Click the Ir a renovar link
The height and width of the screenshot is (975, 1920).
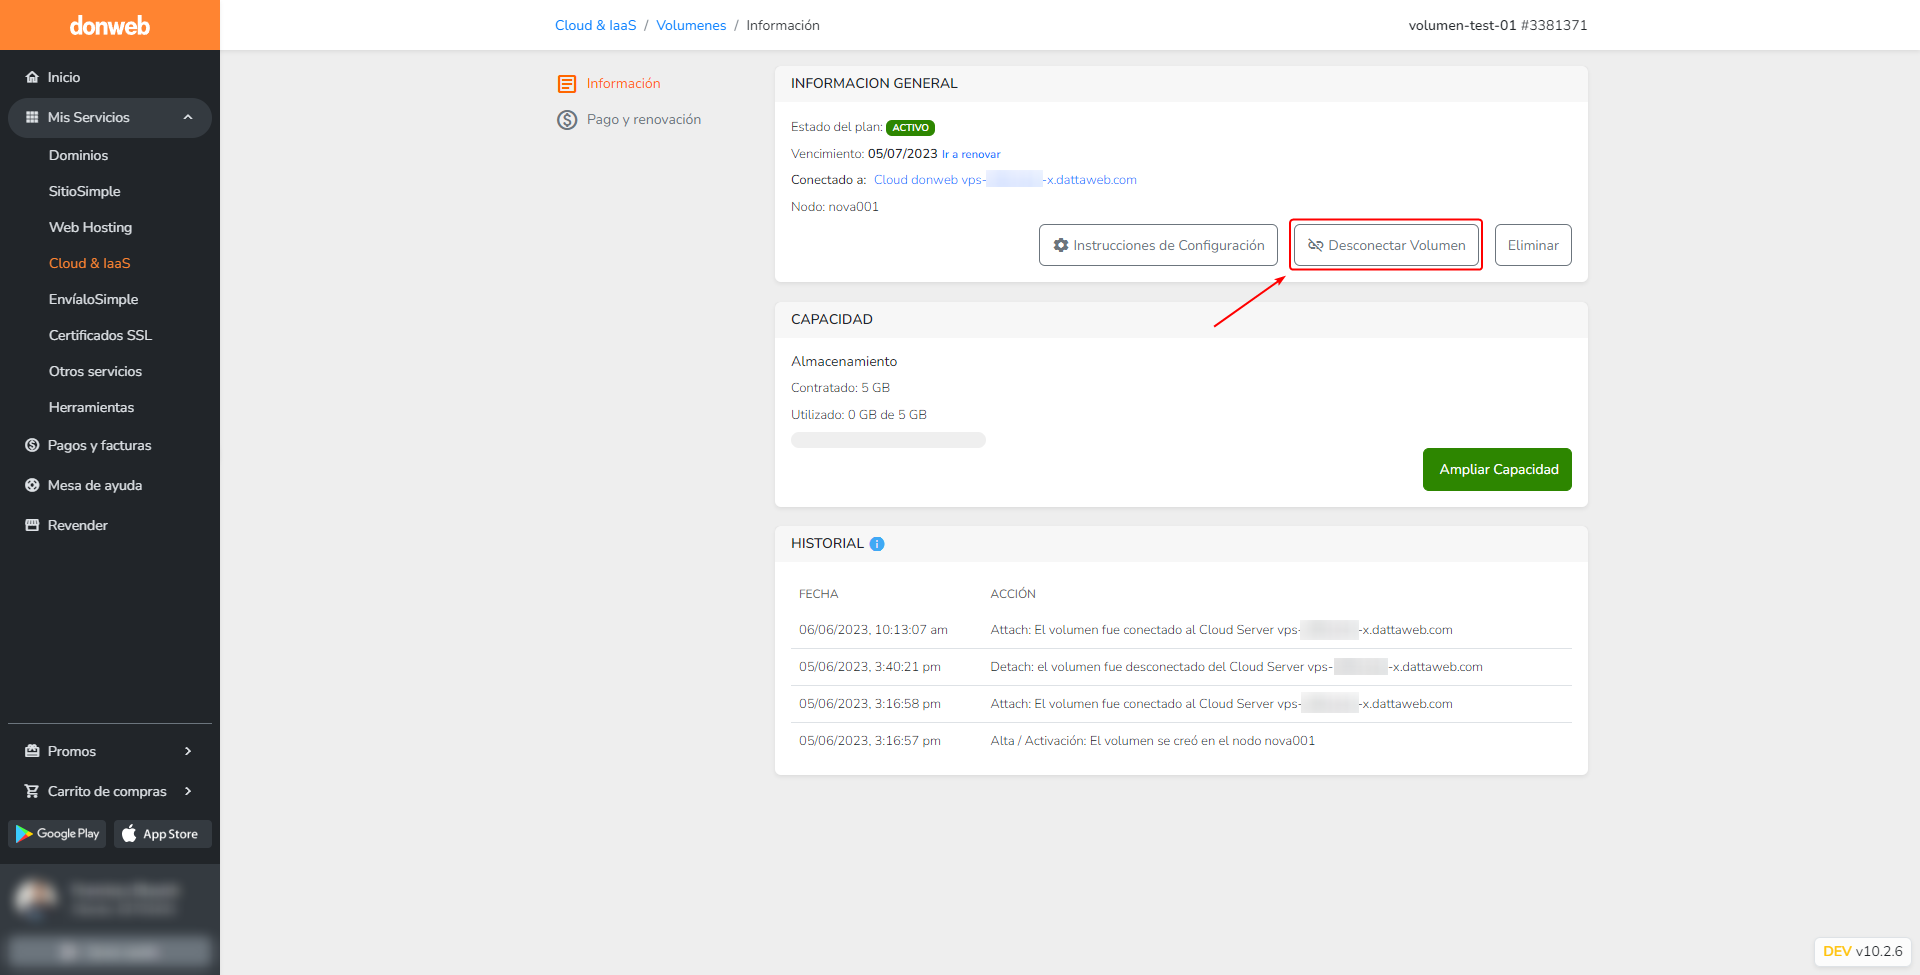[x=971, y=154]
